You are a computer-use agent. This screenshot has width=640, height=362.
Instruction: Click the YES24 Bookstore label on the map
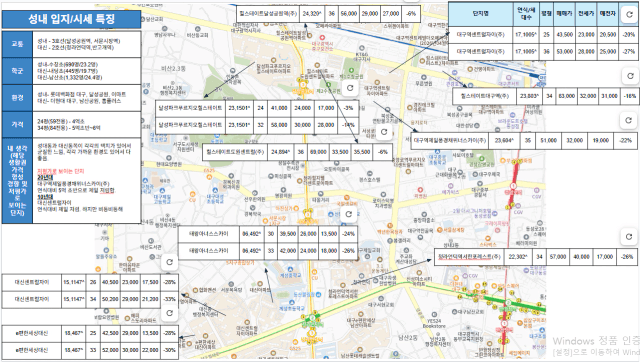(434, 324)
